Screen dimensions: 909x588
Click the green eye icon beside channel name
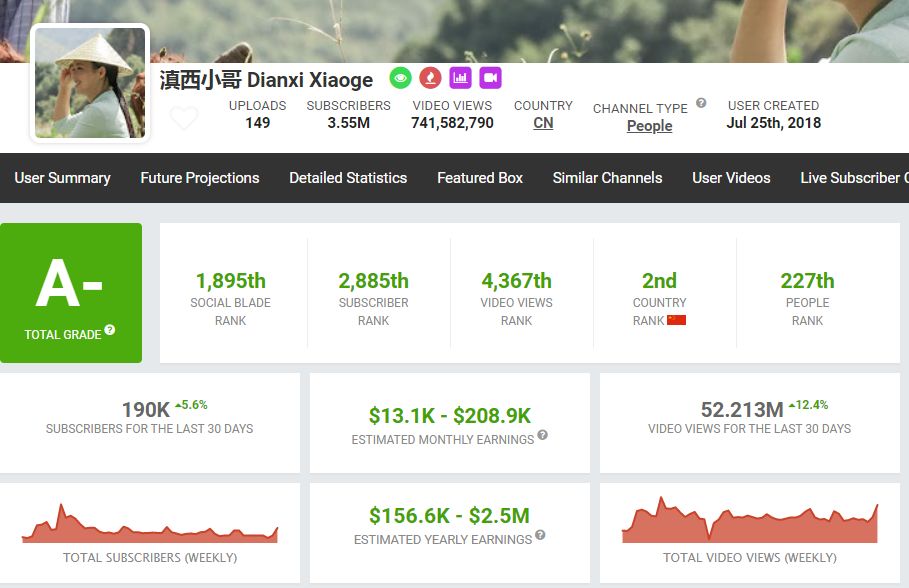[401, 78]
